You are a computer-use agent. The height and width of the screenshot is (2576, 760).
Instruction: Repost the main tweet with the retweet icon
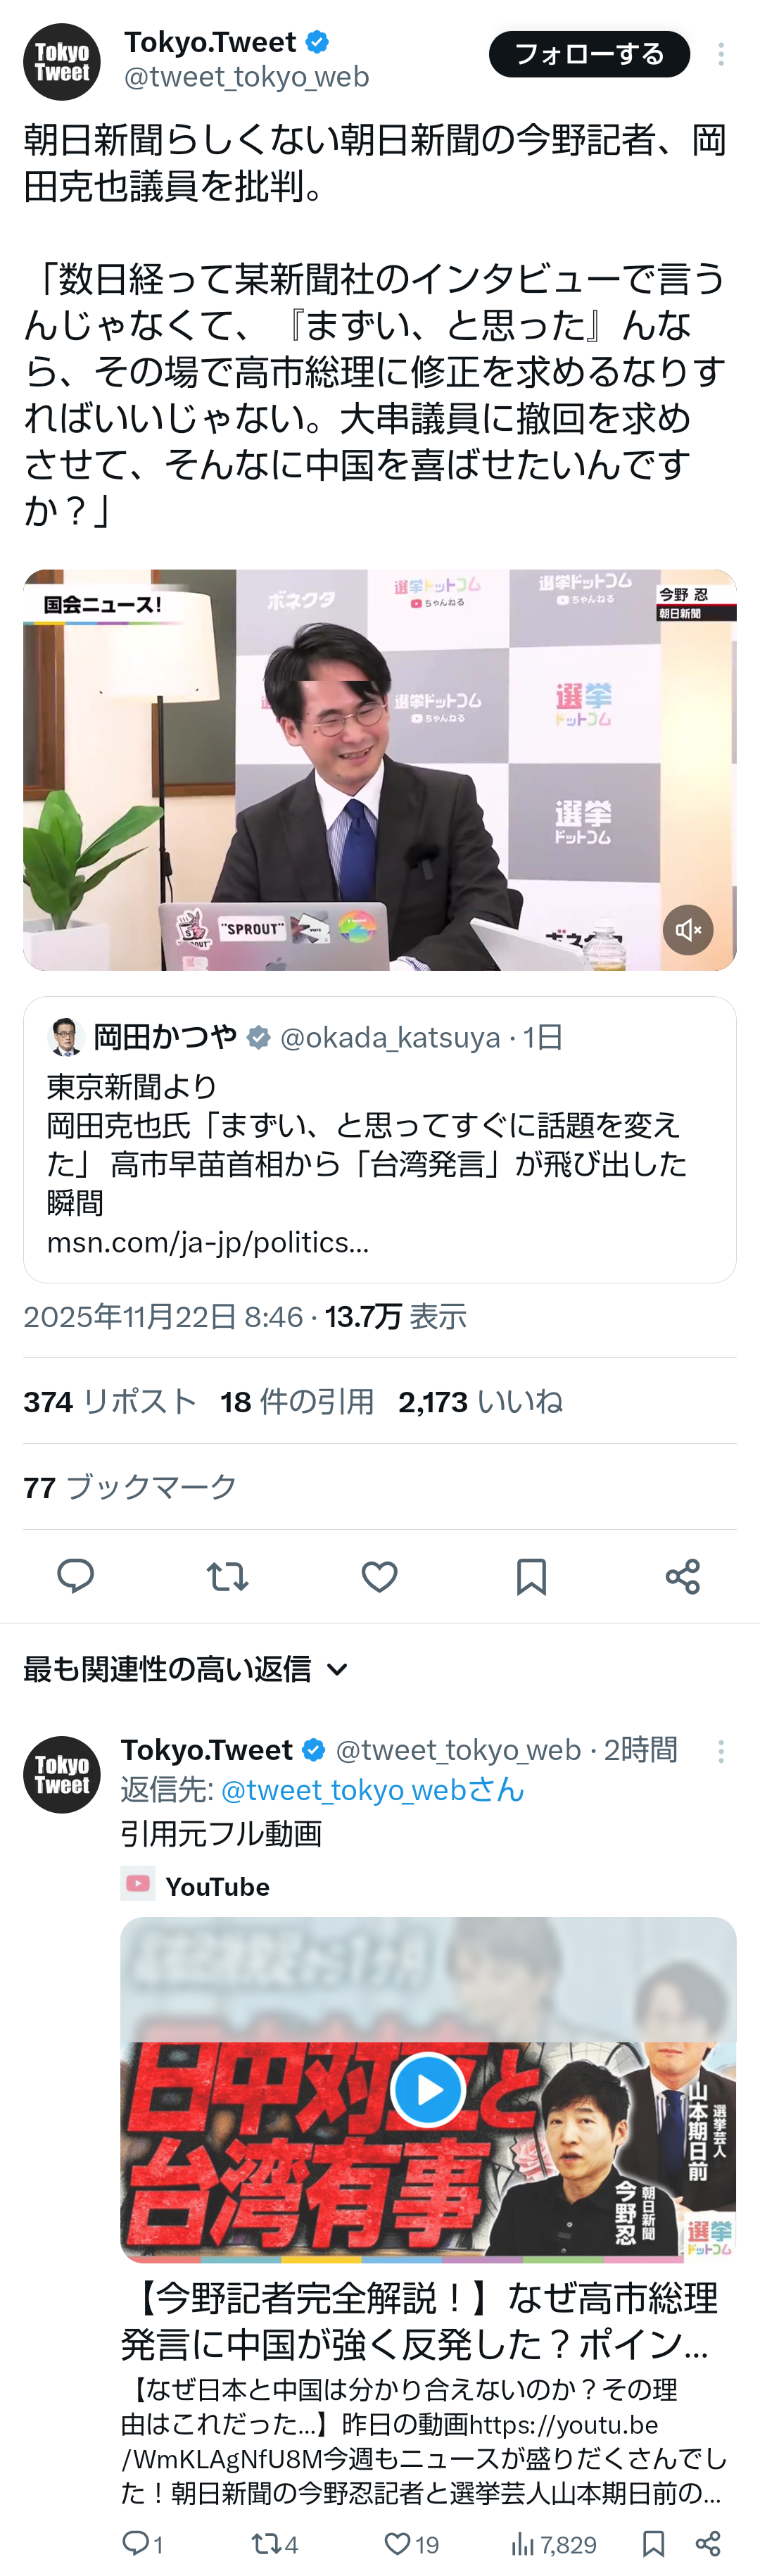pos(227,1576)
